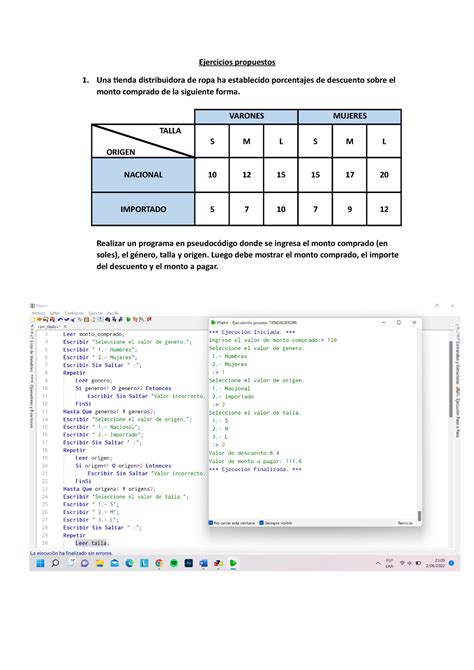
Task: Click the table cell showing 20
Action: tap(384, 175)
